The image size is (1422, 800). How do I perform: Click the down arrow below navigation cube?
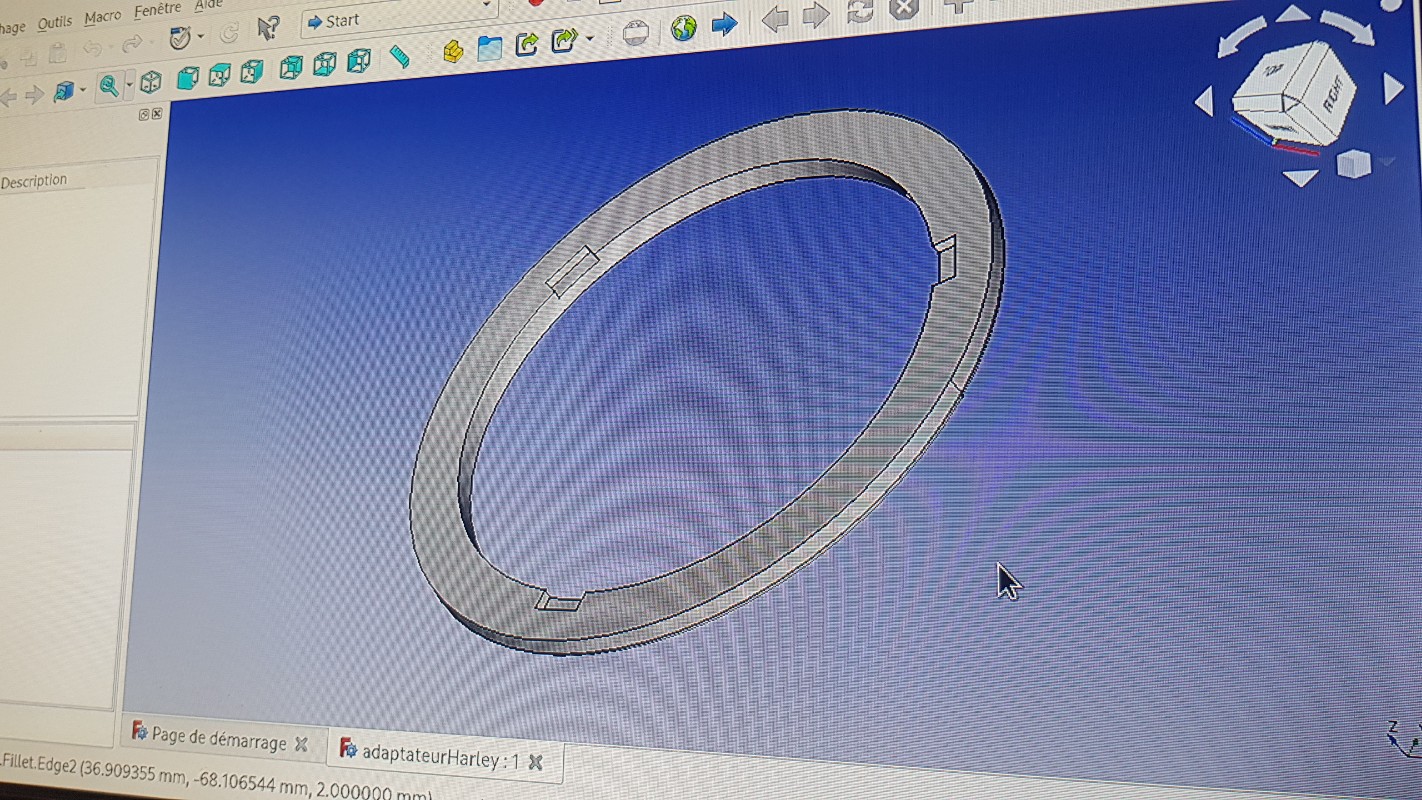point(1299,179)
